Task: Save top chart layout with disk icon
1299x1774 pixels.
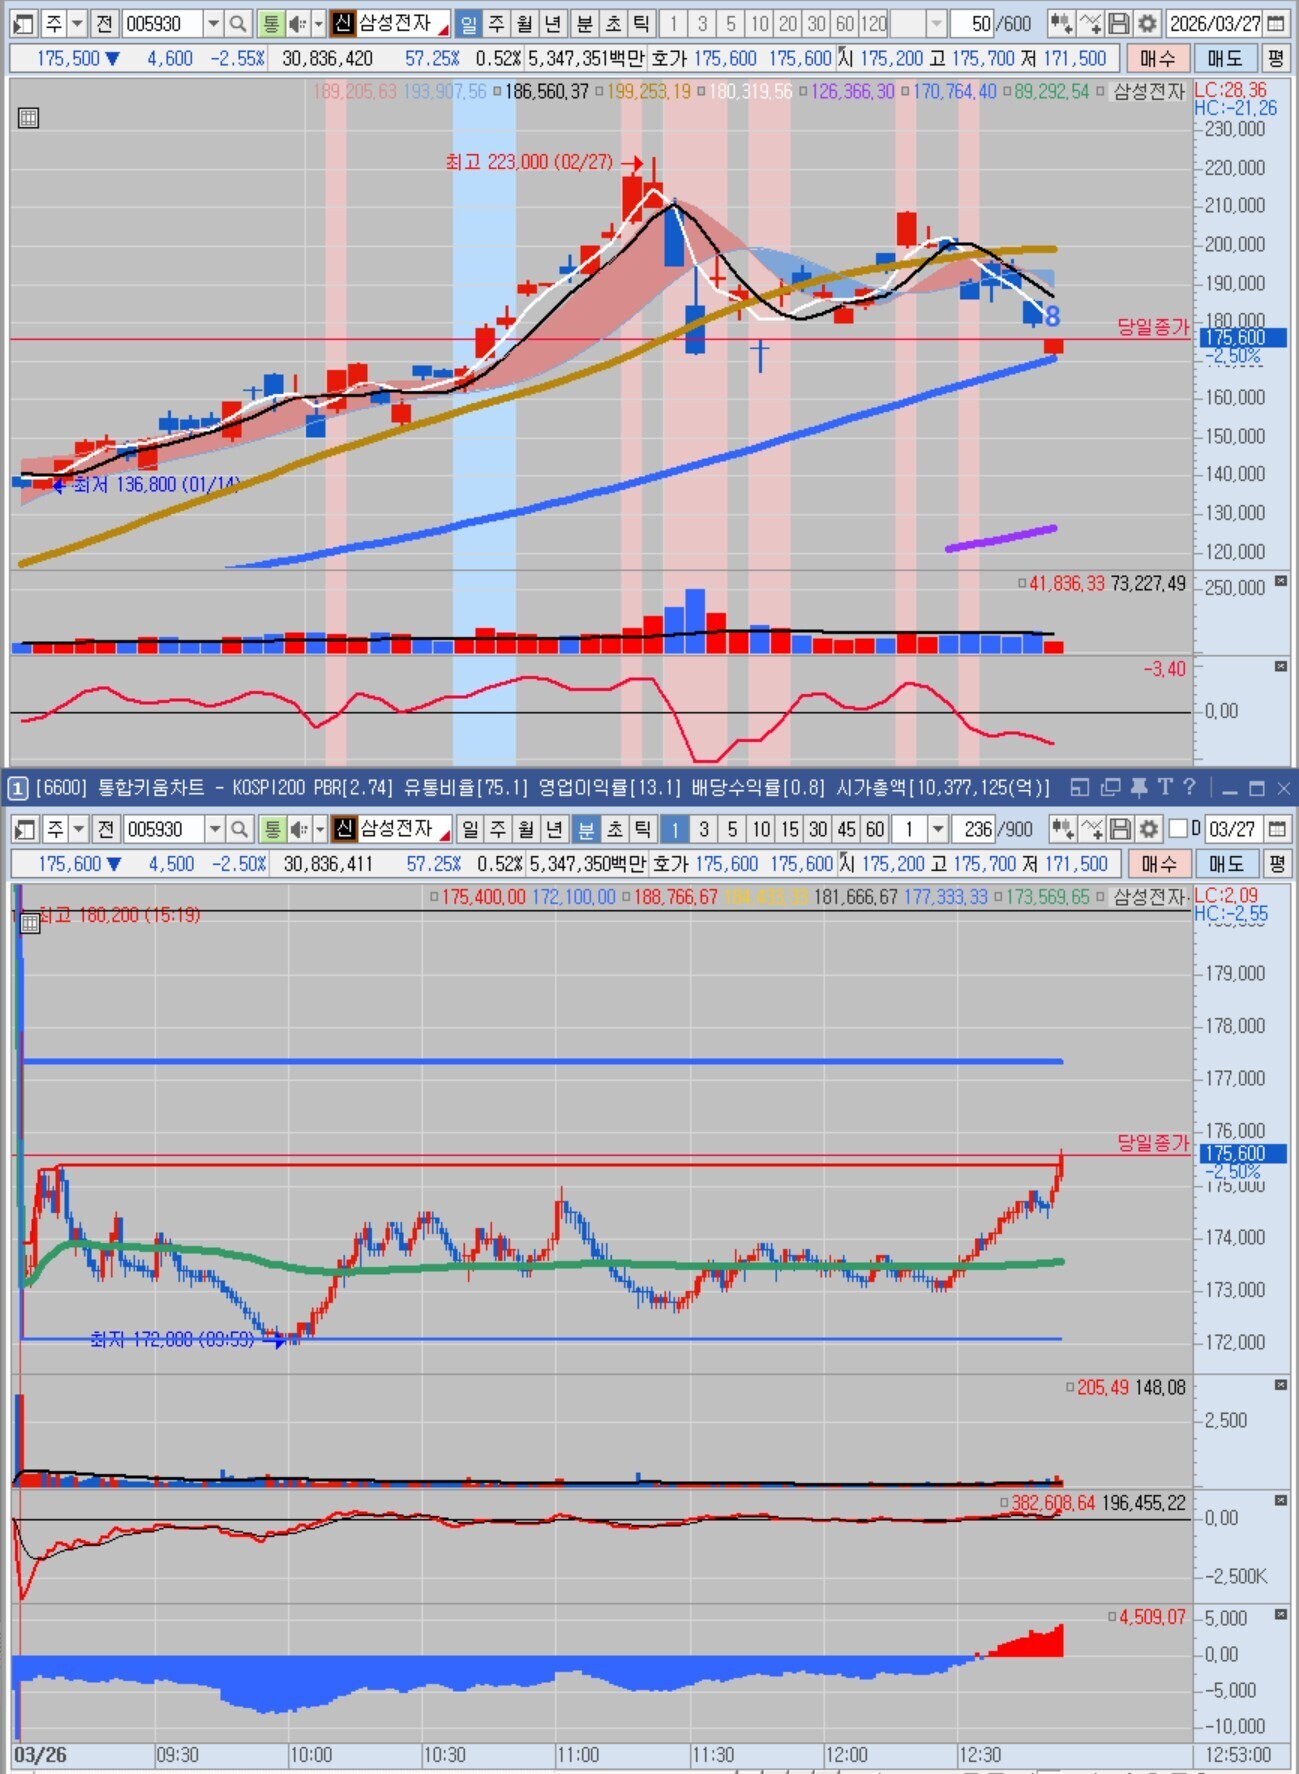Action: pos(1120,23)
